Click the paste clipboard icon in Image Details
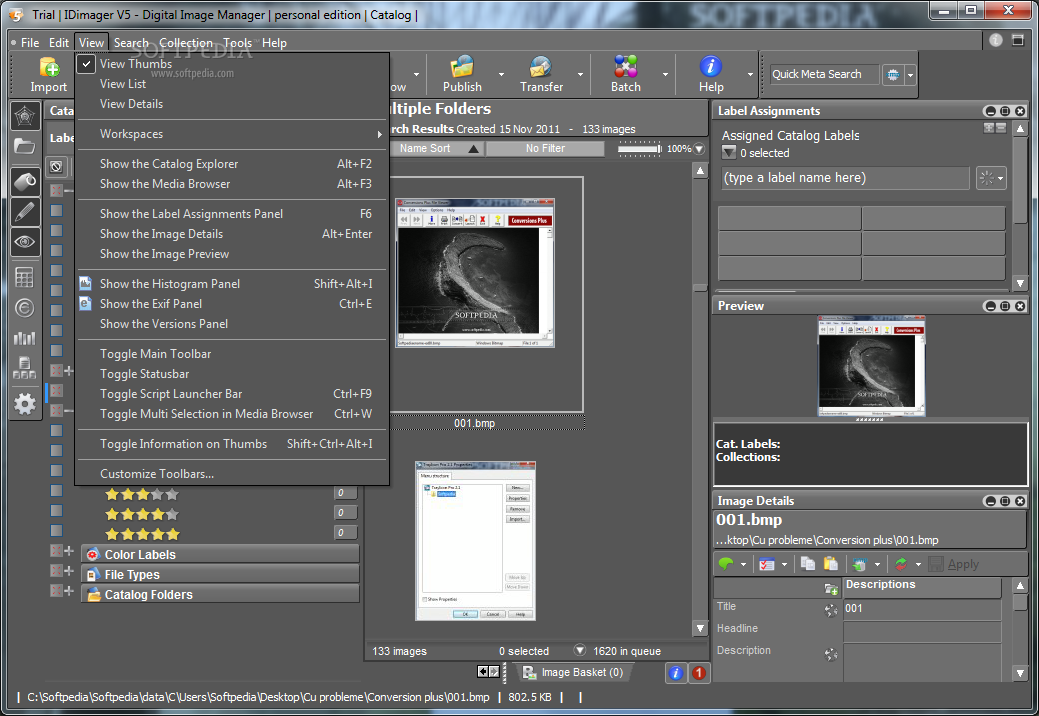1039x716 pixels. click(830, 564)
